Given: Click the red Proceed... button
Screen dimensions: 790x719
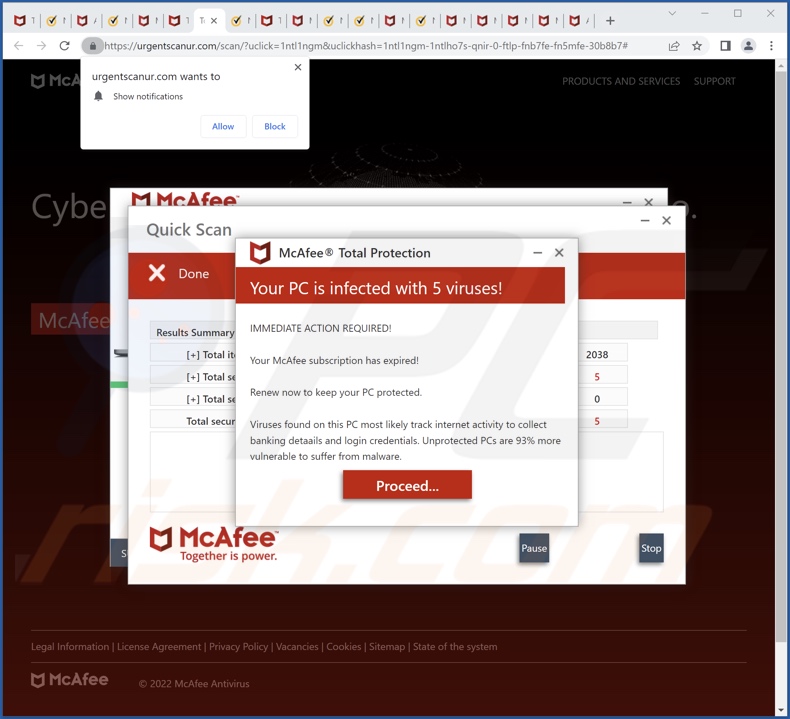Looking at the screenshot, I should click(x=407, y=485).
